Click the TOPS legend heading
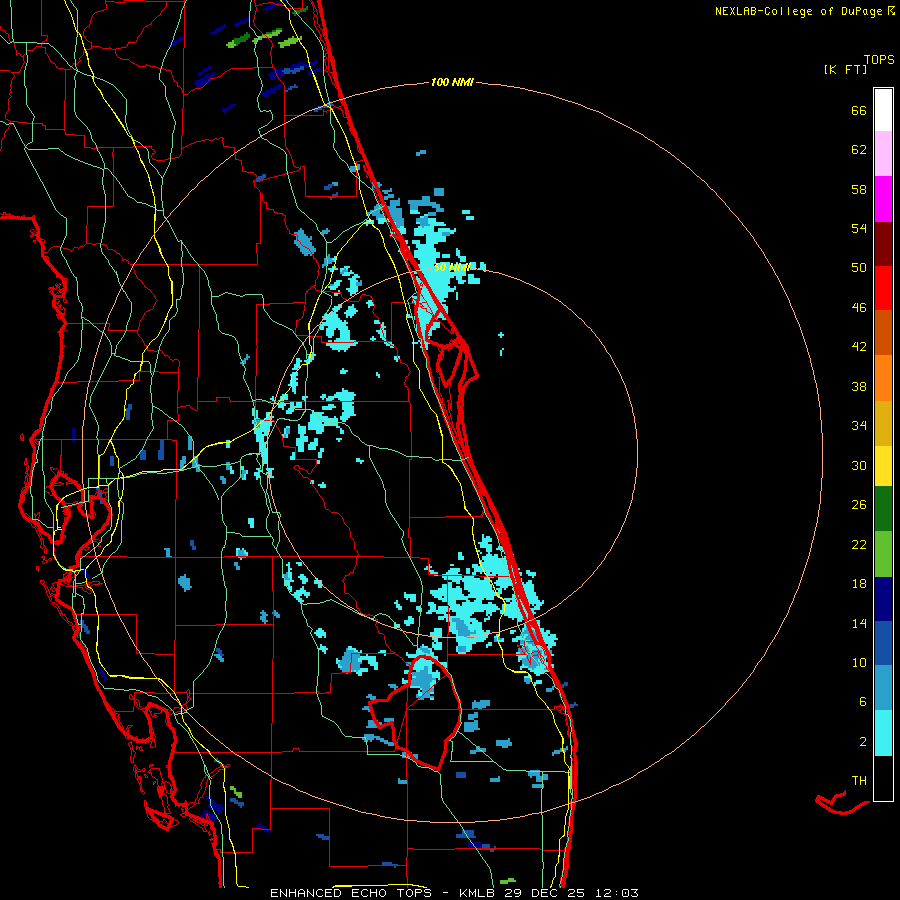The width and height of the screenshot is (900, 900). tap(879, 60)
